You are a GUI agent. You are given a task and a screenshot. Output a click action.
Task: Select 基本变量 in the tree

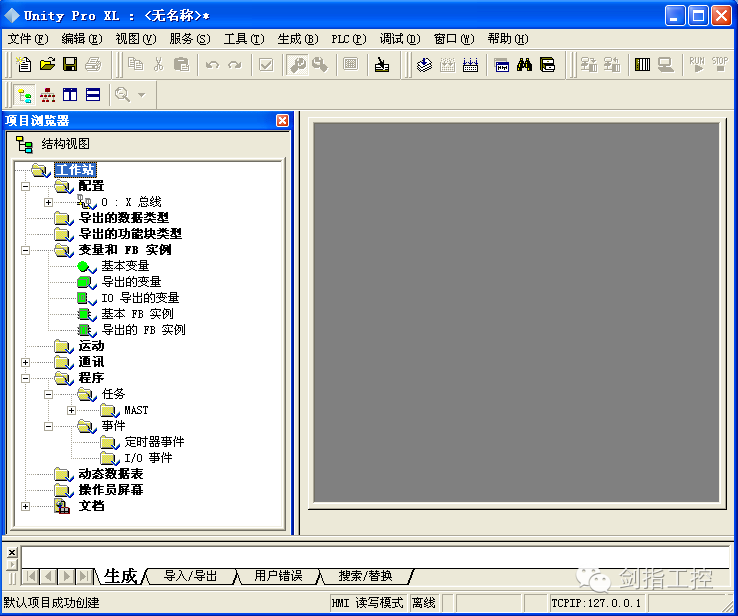pos(125,266)
